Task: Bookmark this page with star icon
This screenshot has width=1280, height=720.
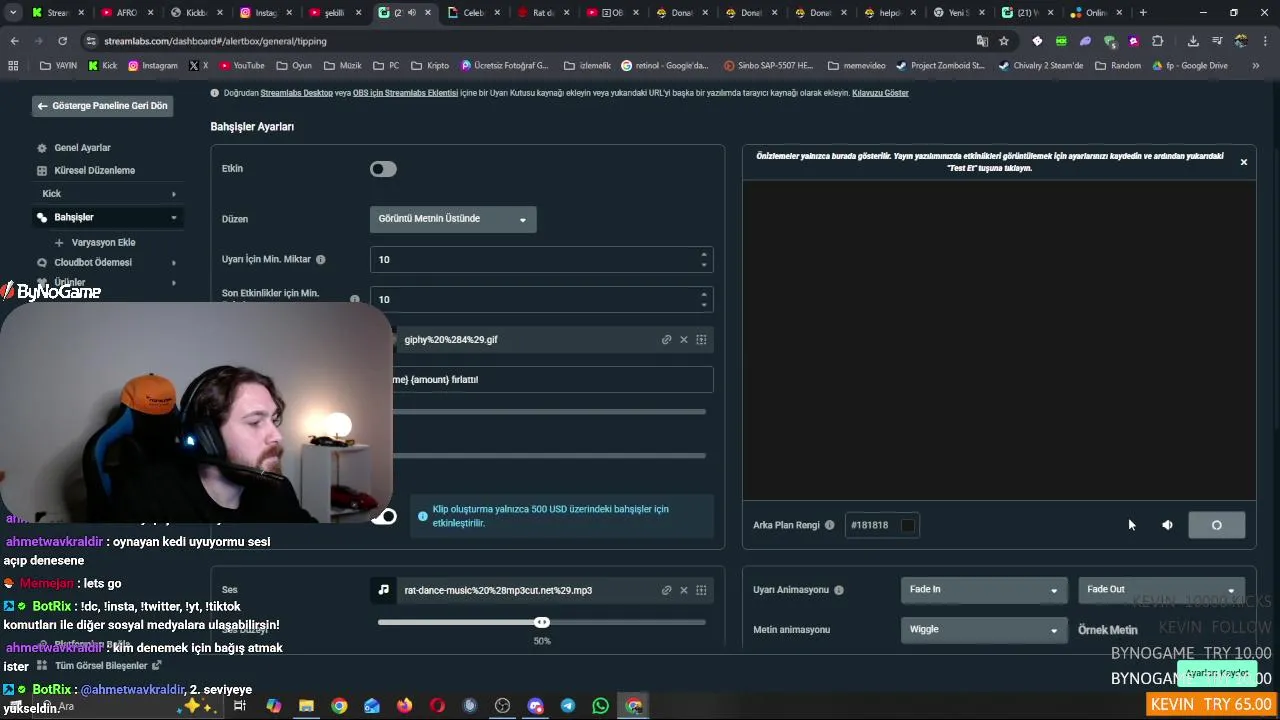Action: (x=1004, y=41)
